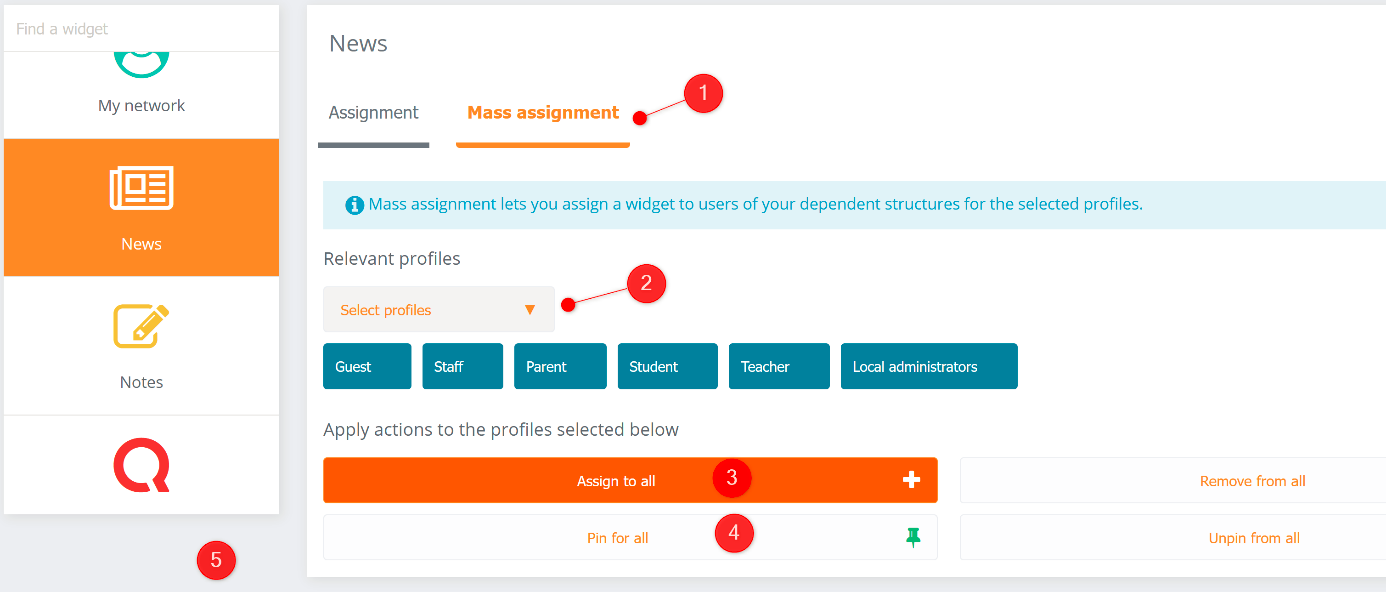Click the Remove from all button
Screen dimensions: 1386x592
tap(1252, 480)
